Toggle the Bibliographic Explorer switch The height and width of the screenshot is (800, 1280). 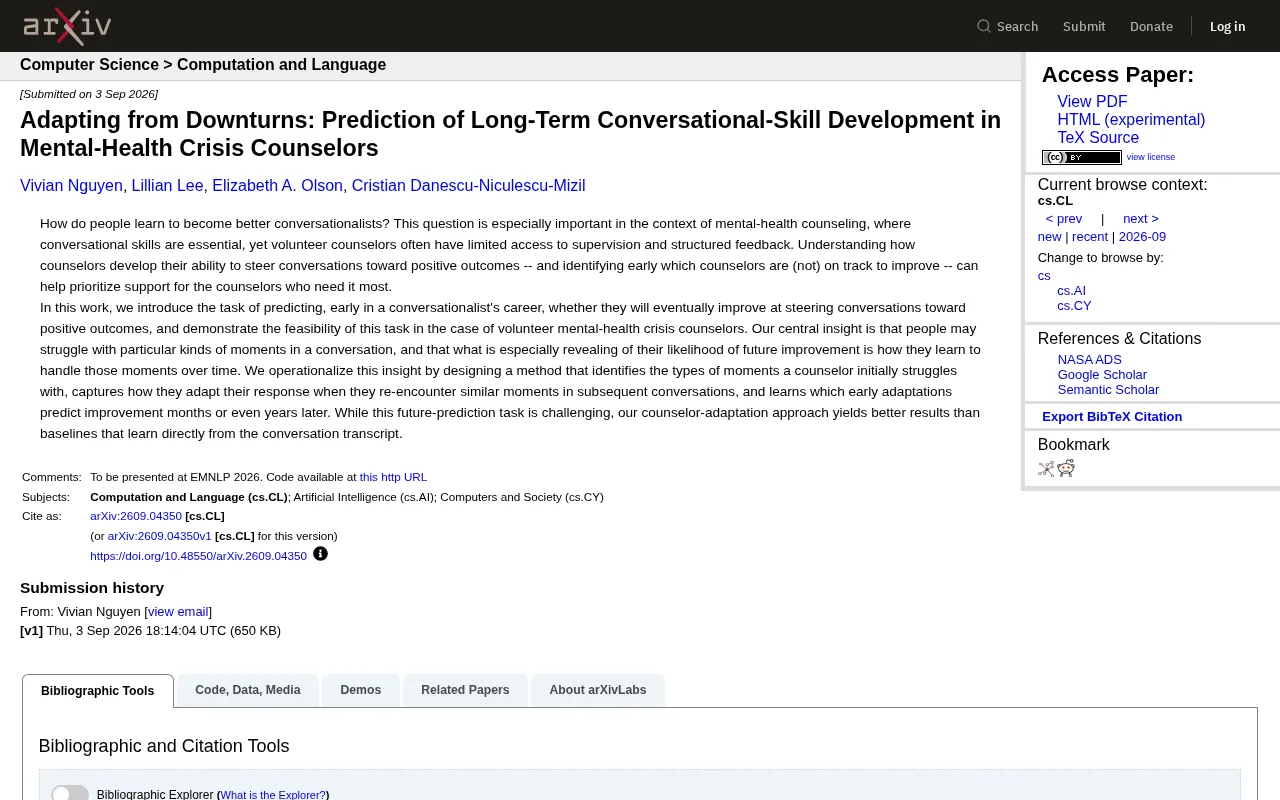pos(70,794)
